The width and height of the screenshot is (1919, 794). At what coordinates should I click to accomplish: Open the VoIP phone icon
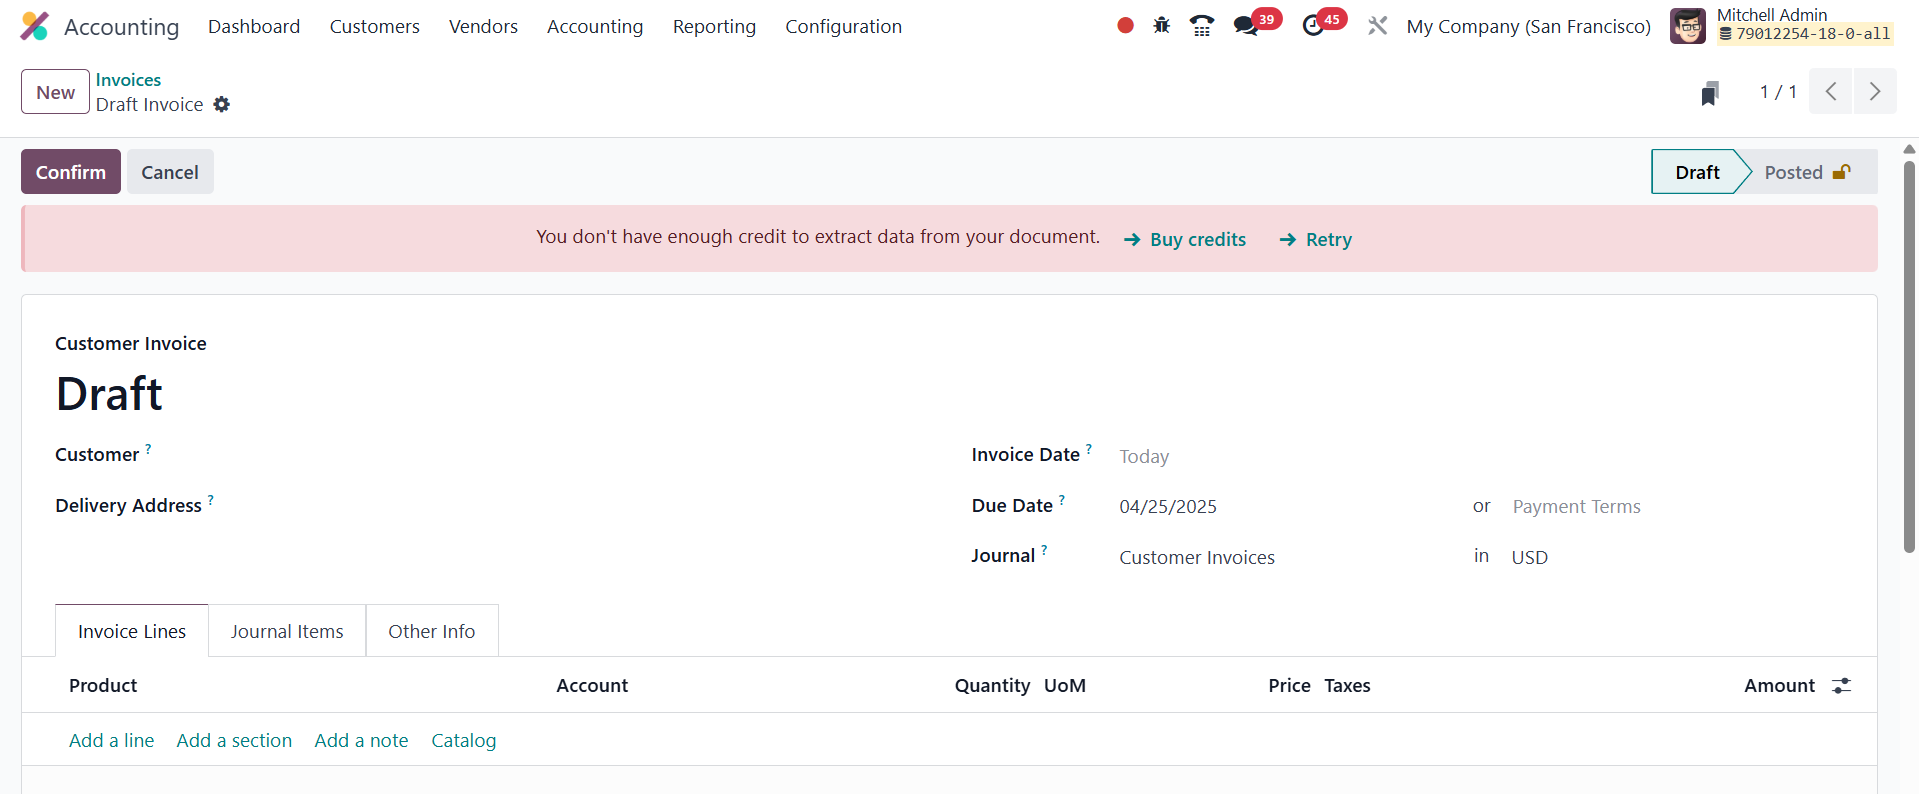(x=1202, y=26)
